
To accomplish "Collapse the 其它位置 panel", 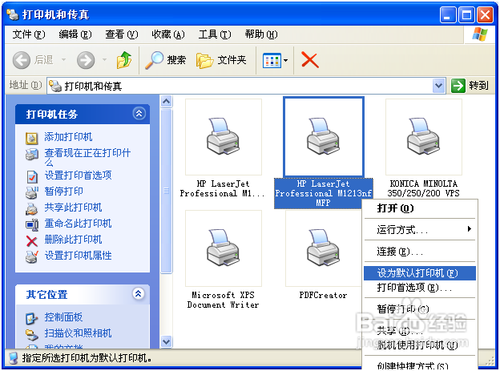I will pyautogui.click(x=138, y=294).
